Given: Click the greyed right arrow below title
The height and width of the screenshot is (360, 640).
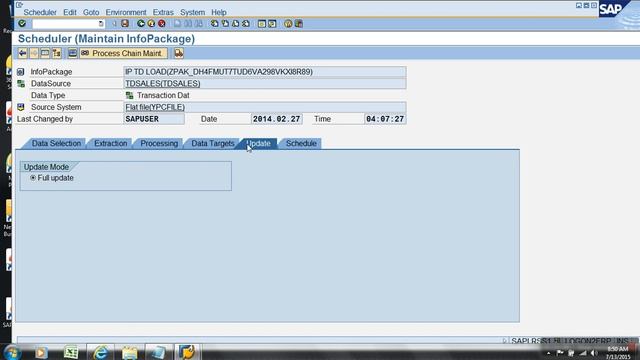Looking at the screenshot, I should 34,53.
